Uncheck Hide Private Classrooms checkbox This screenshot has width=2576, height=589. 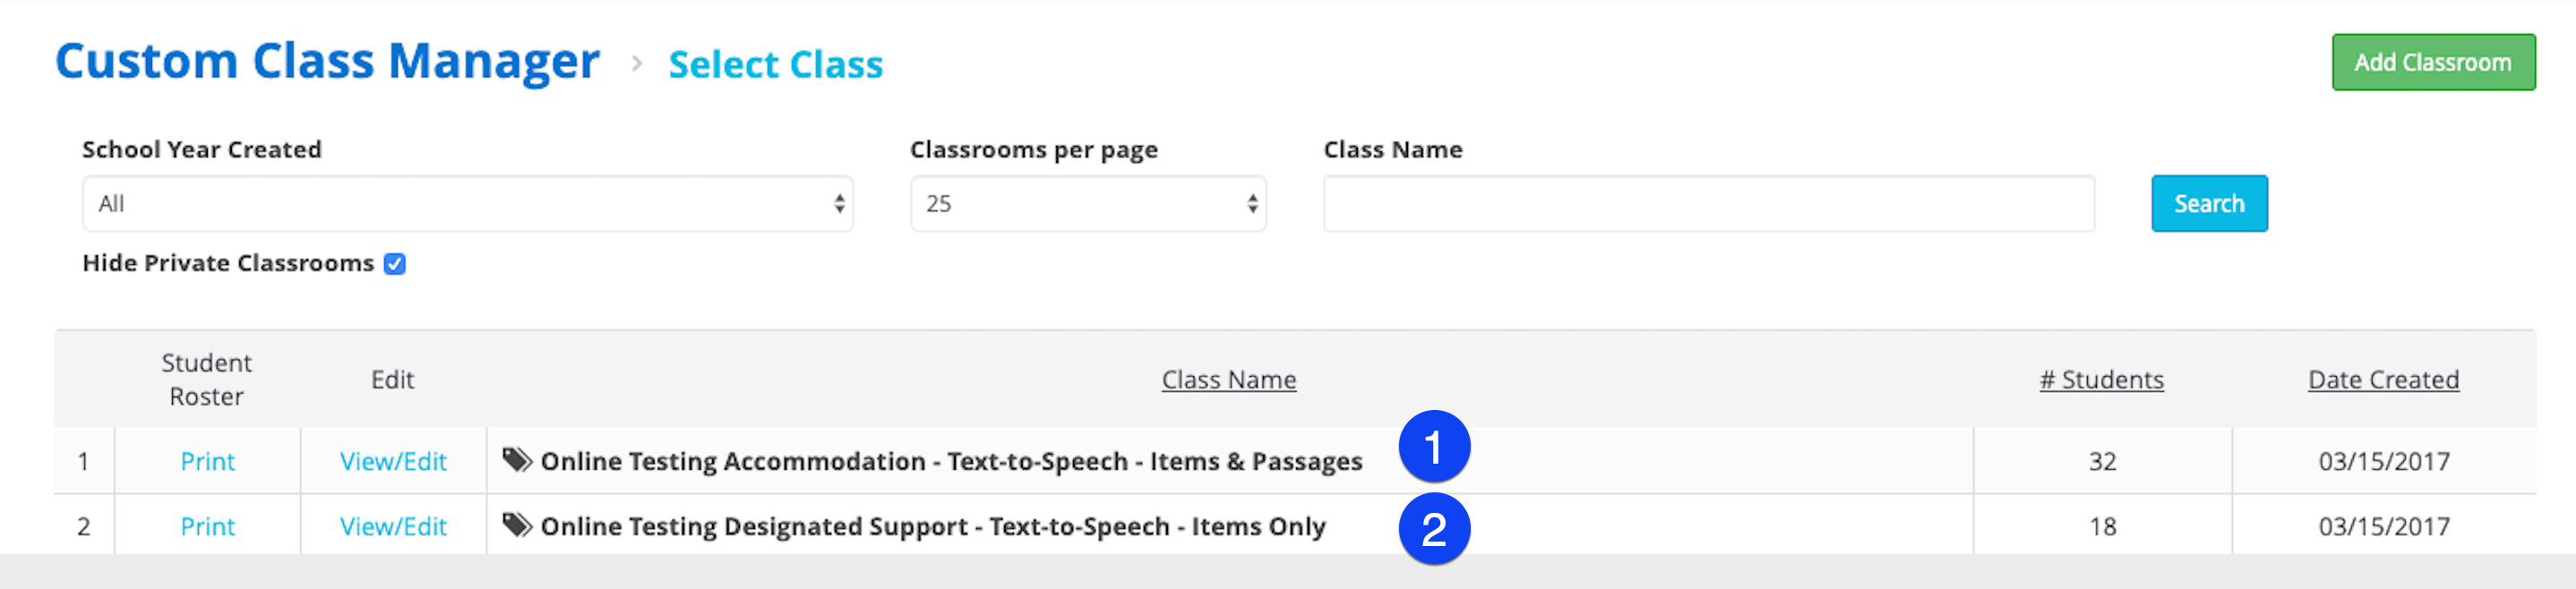click(395, 264)
